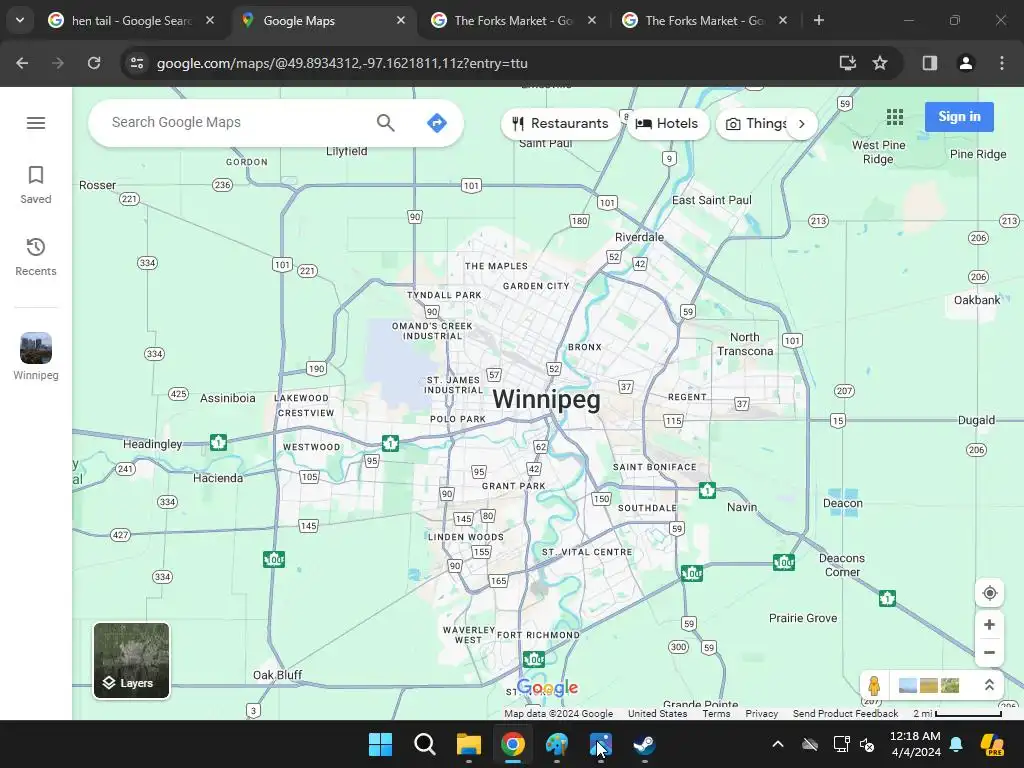1024x768 pixels.
Task: Open the Google apps grid
Action: click(x=895, y=117)
